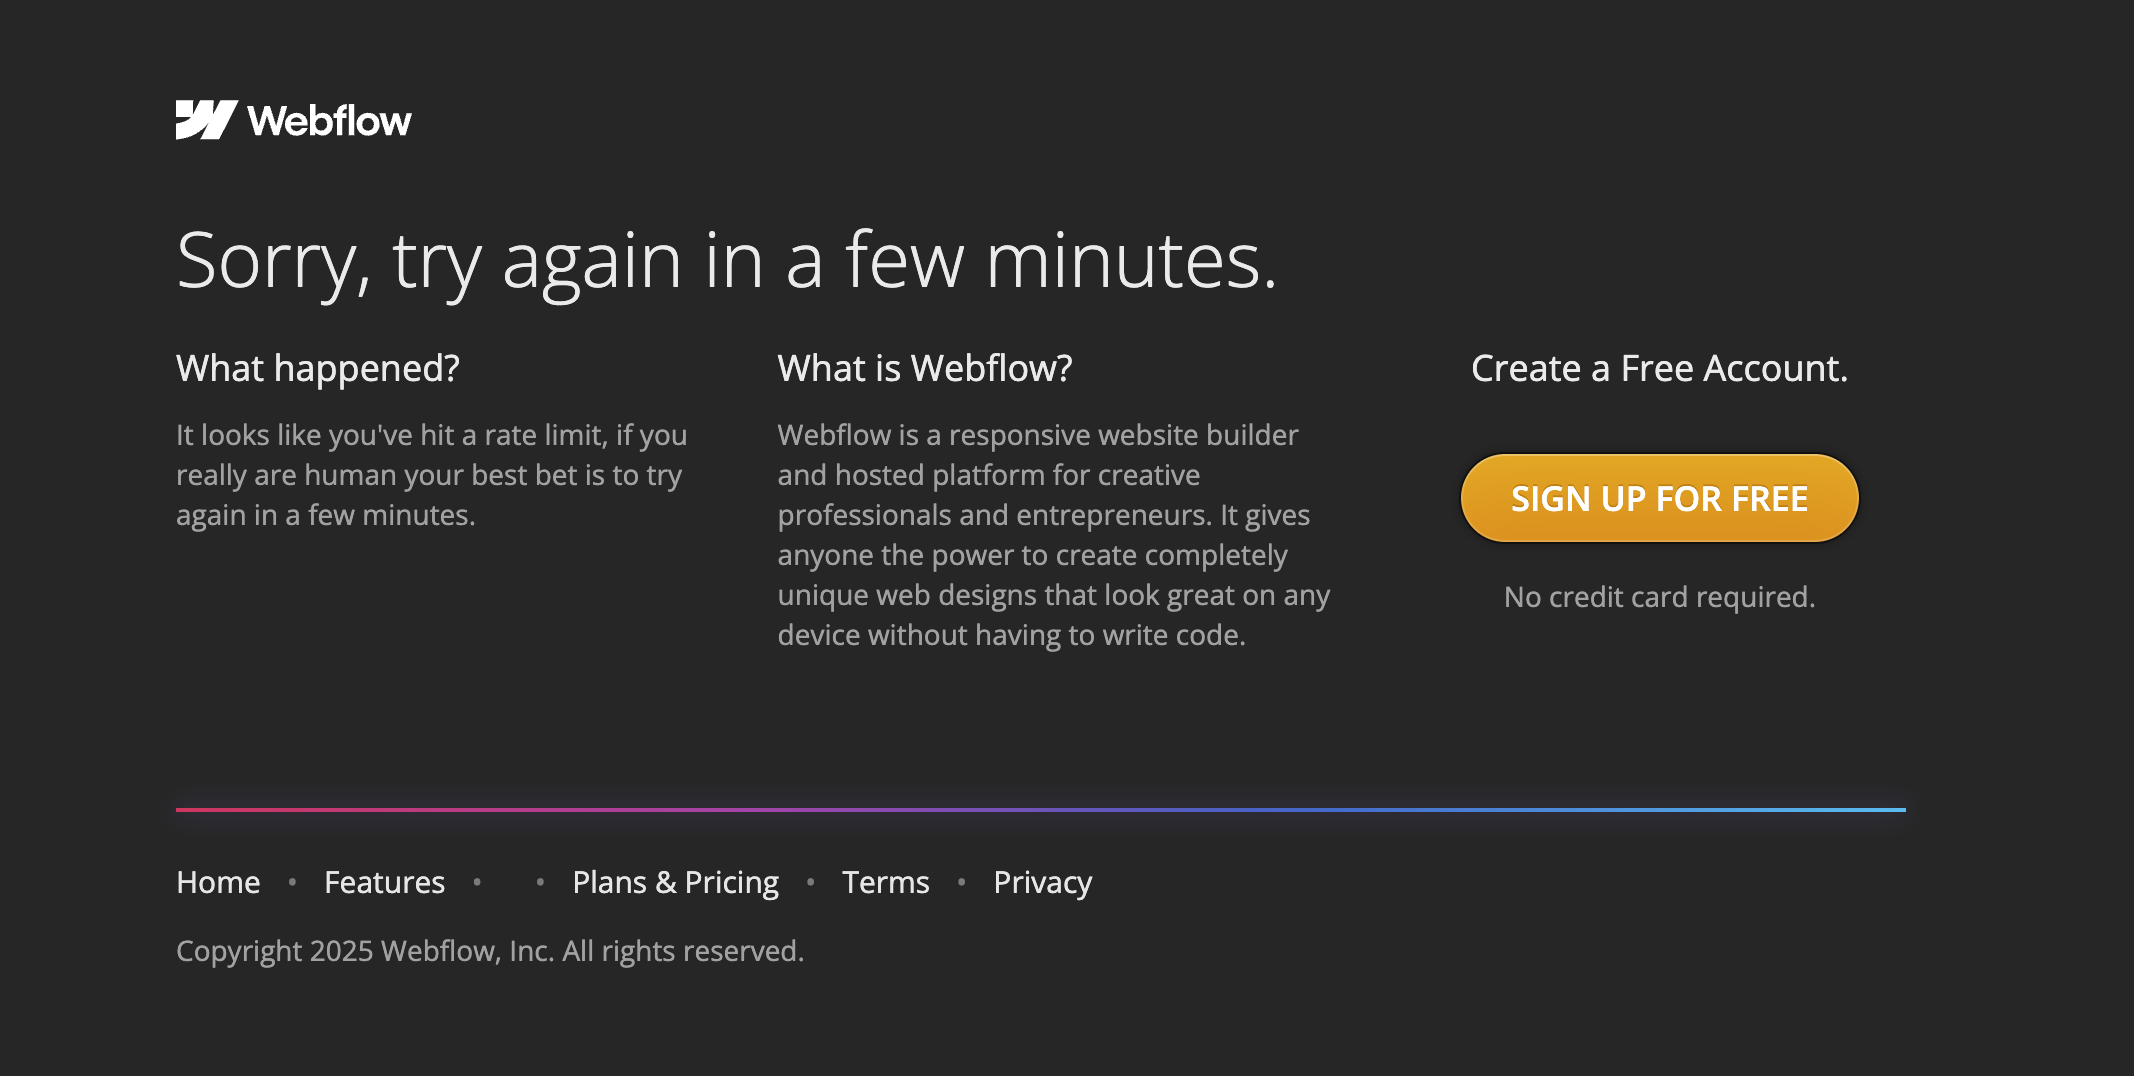Screen dimensions: 2134x1076
Task: Click the "What happened?" heading
Action: (318, 368)
